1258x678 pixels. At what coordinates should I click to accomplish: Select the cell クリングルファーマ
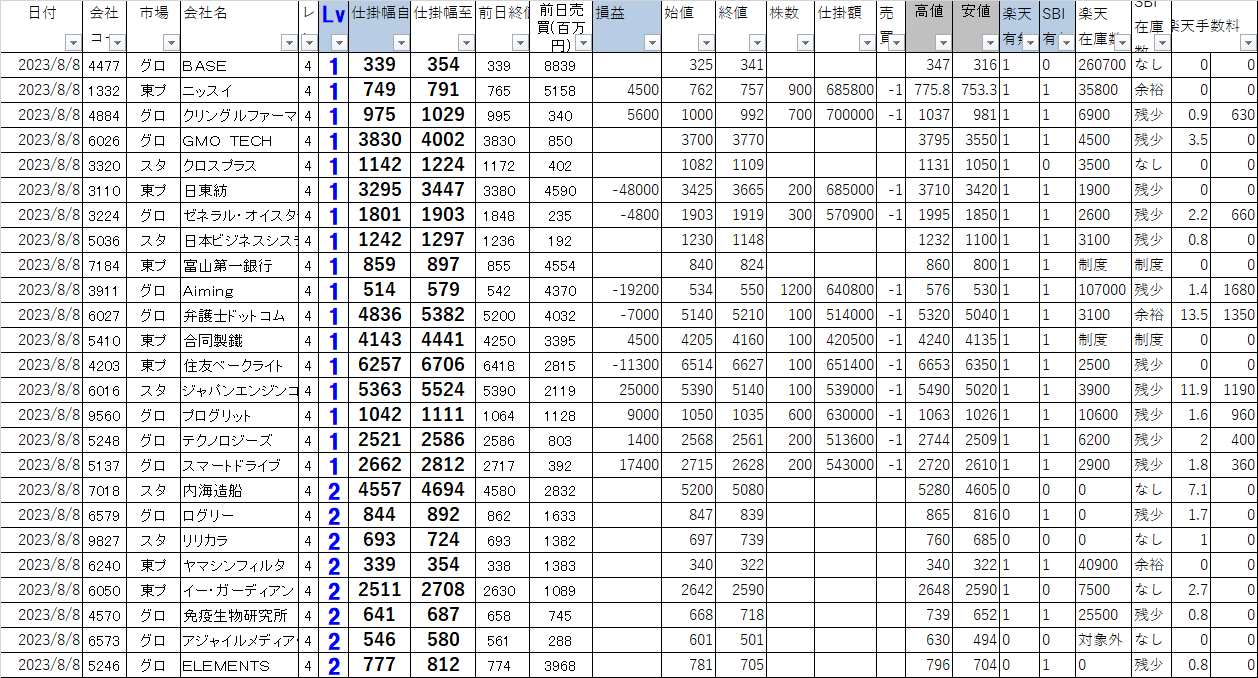(239, 115)
